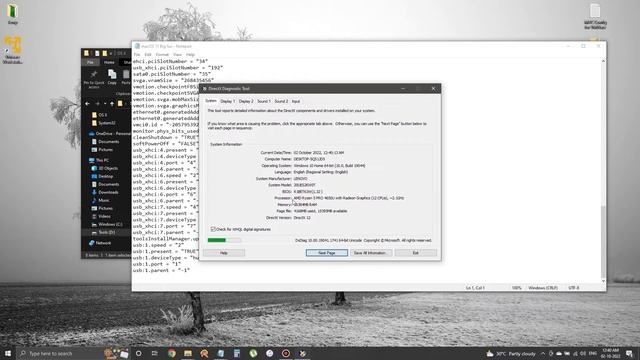This screenshot has width=640, height=360.
Task: Click the green progress bar in DirectX tool
Action: tap(224, 240)
